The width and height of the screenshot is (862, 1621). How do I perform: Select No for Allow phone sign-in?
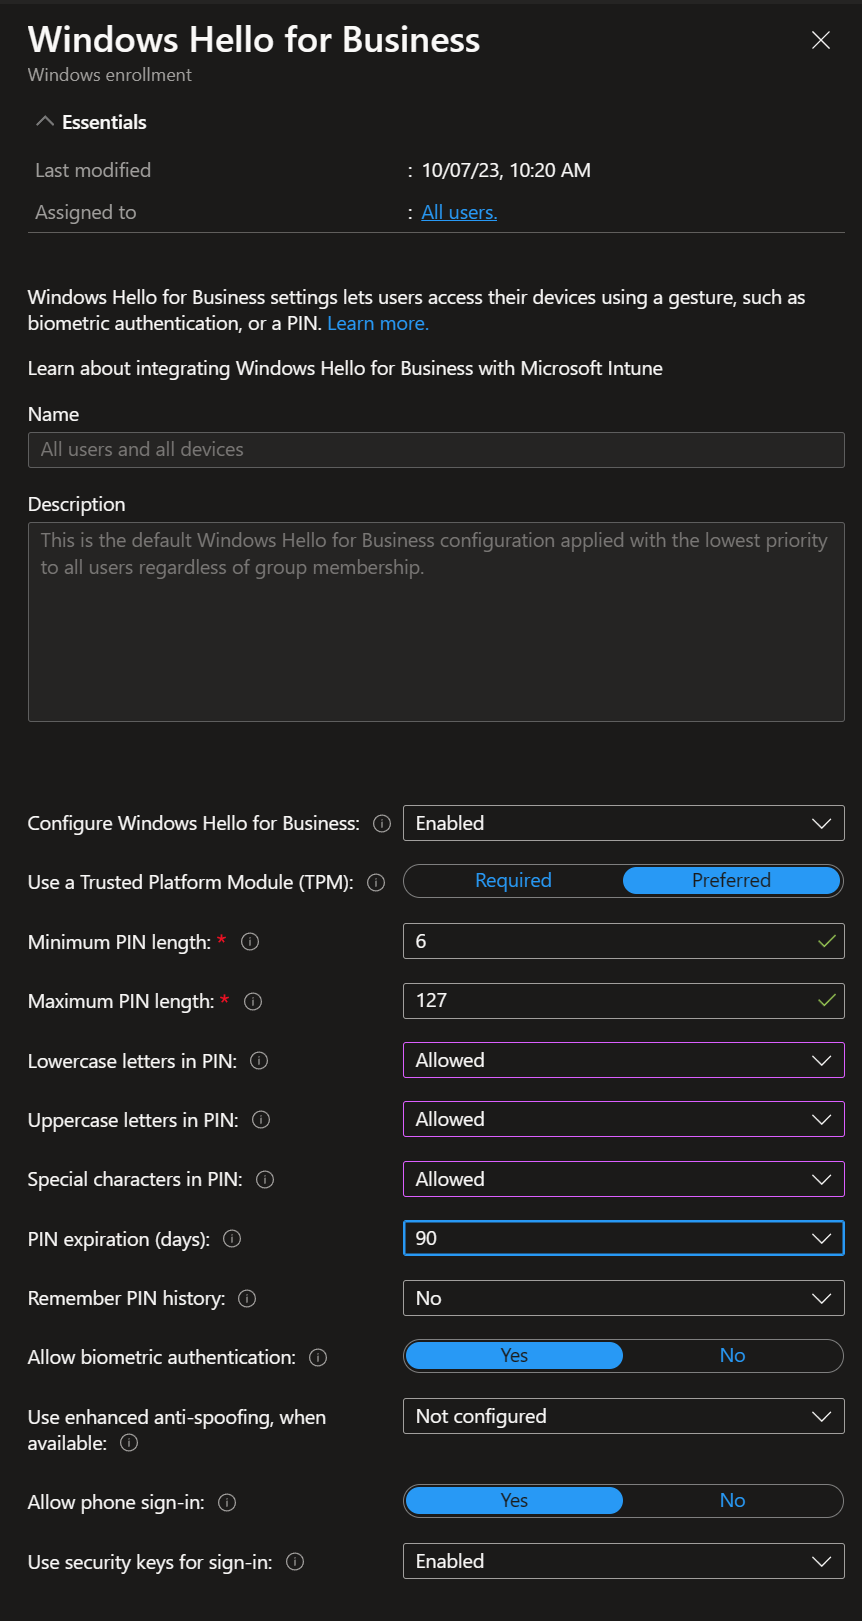point(732,1501)
